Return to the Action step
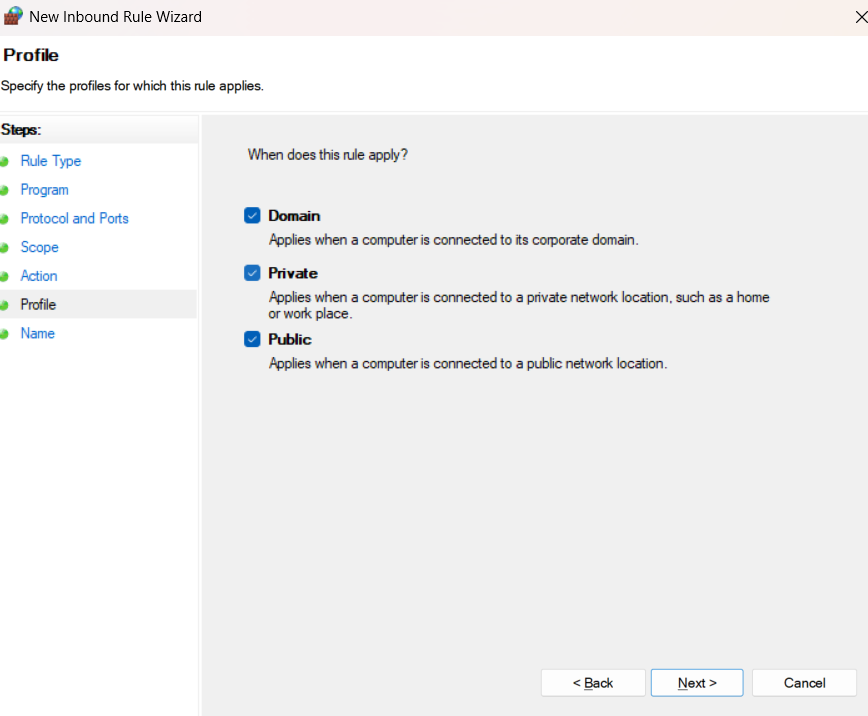The width and height of the screenshot is (868, 716). pos(39,276)
